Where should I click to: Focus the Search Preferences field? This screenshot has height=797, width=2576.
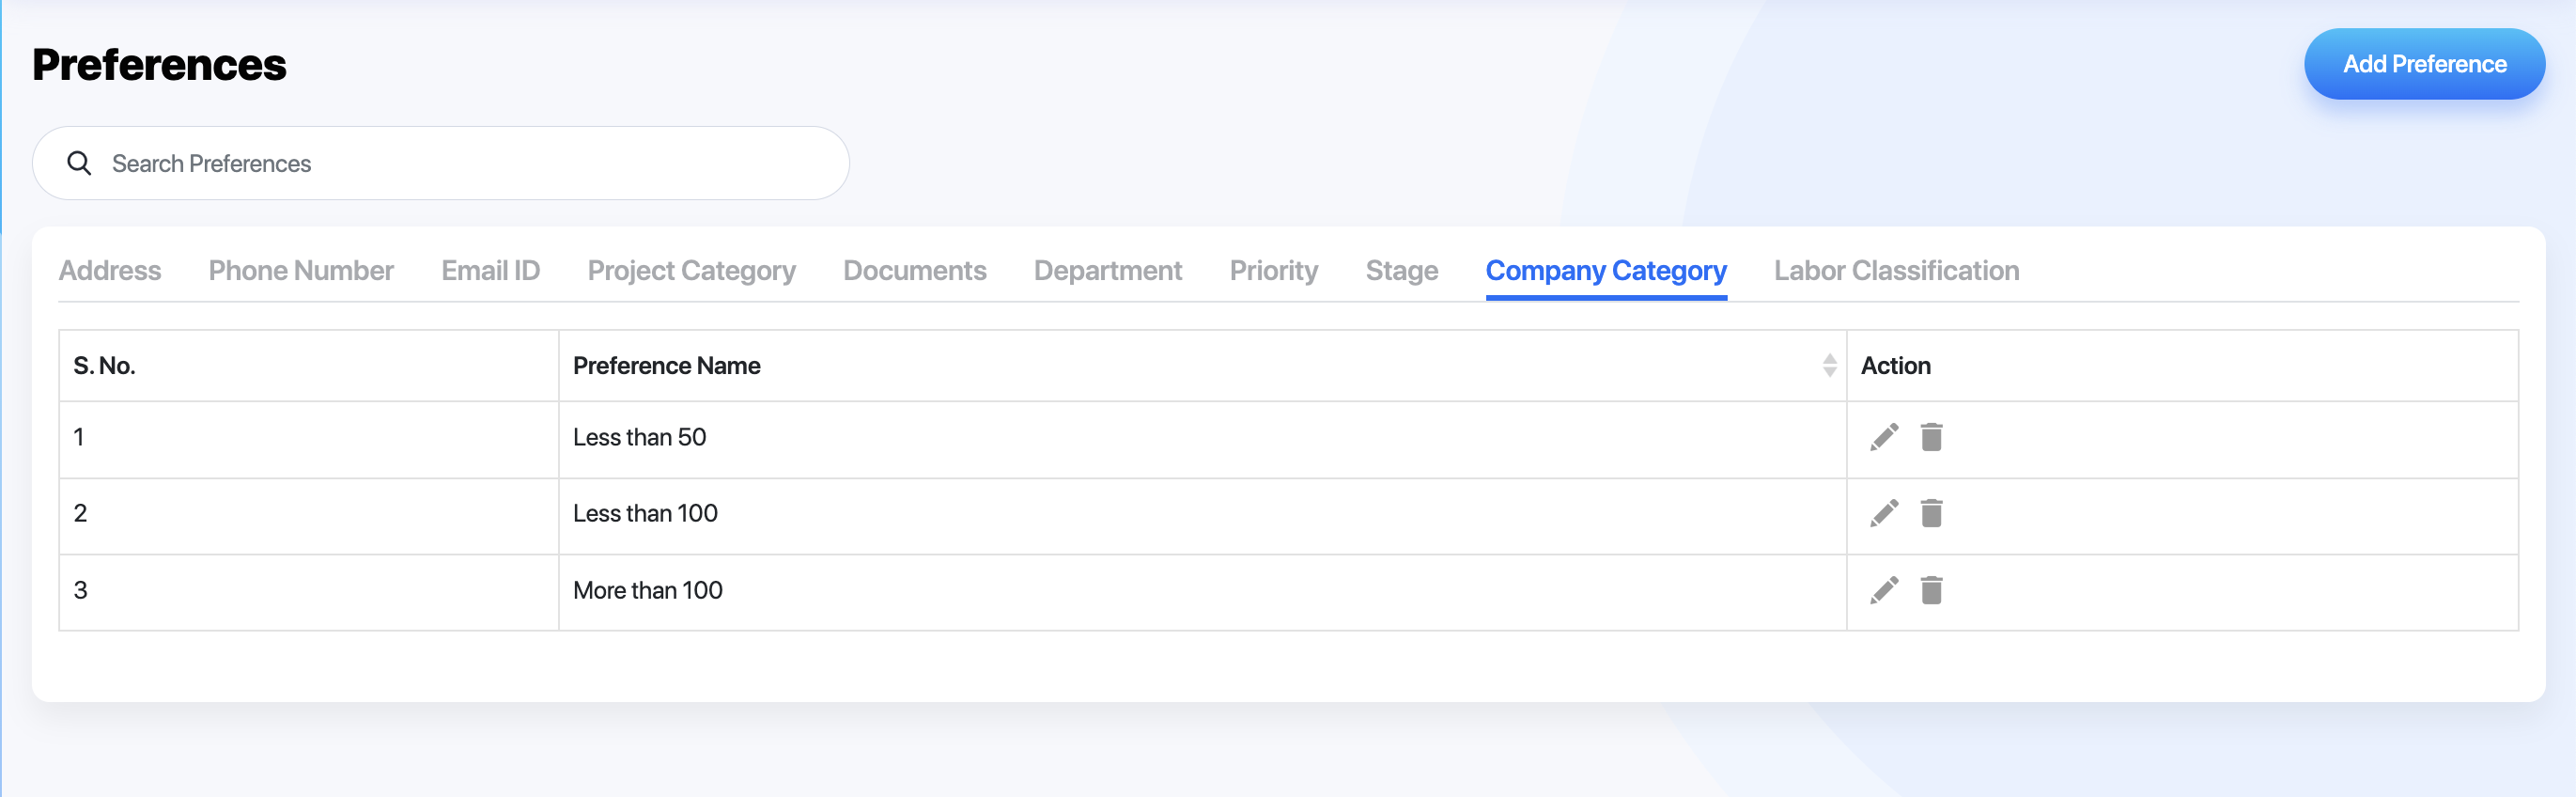coord(441,163)
